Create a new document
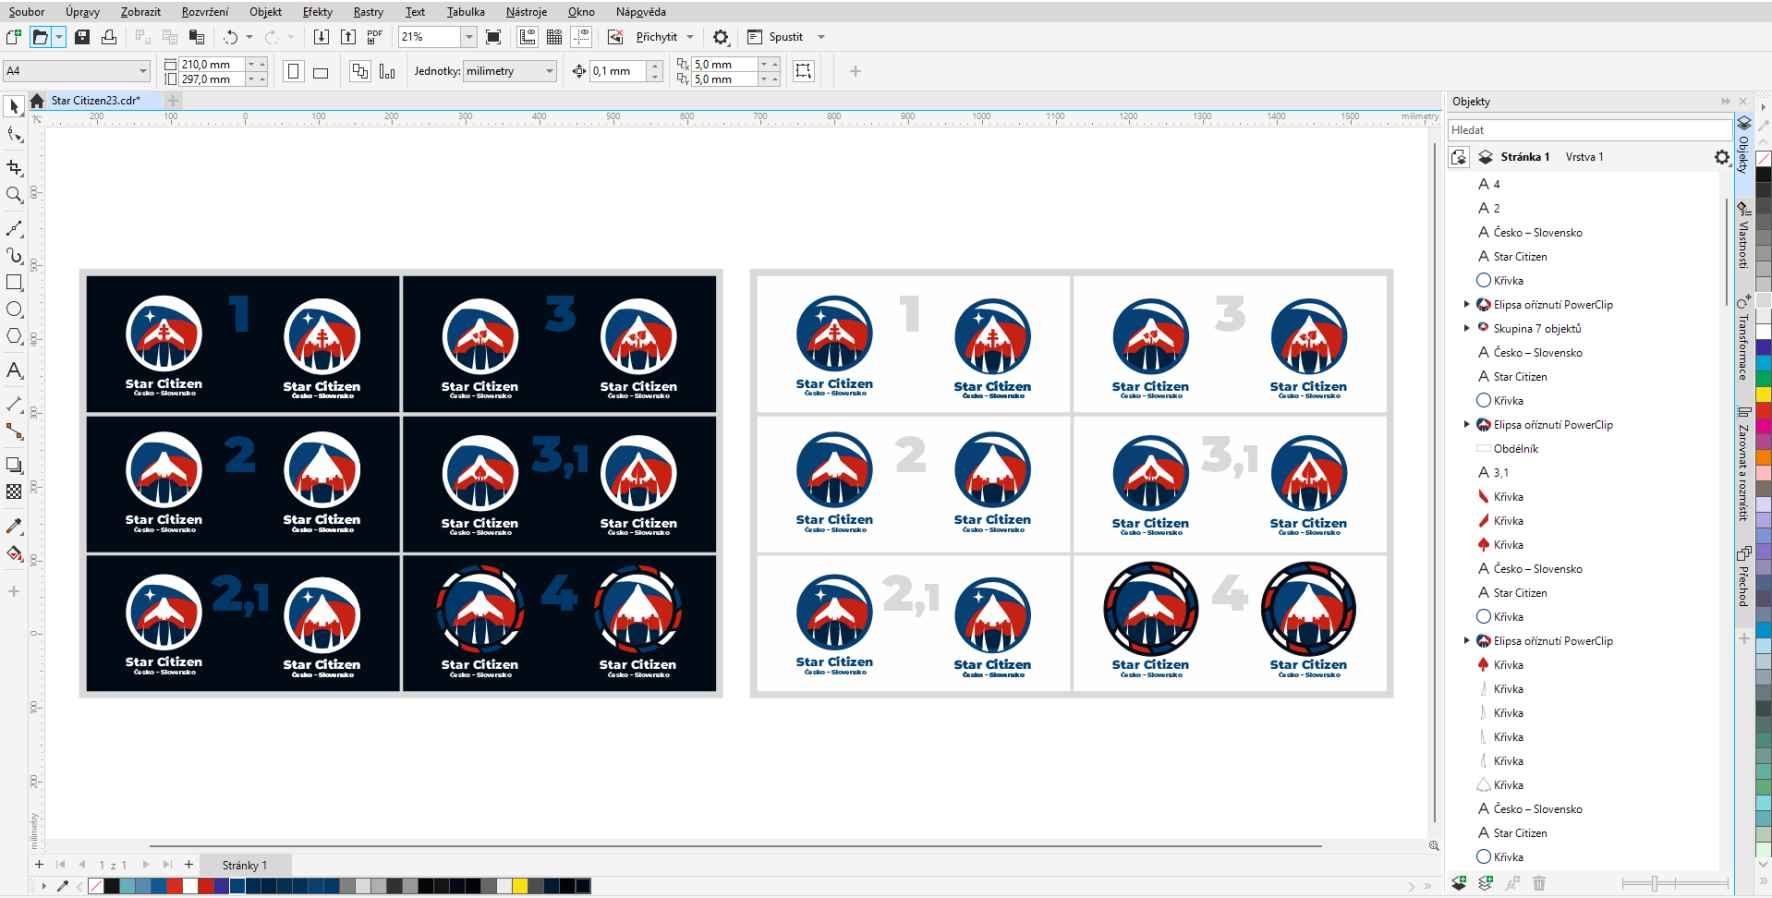The image size is (1772, 898). [13, 37]
